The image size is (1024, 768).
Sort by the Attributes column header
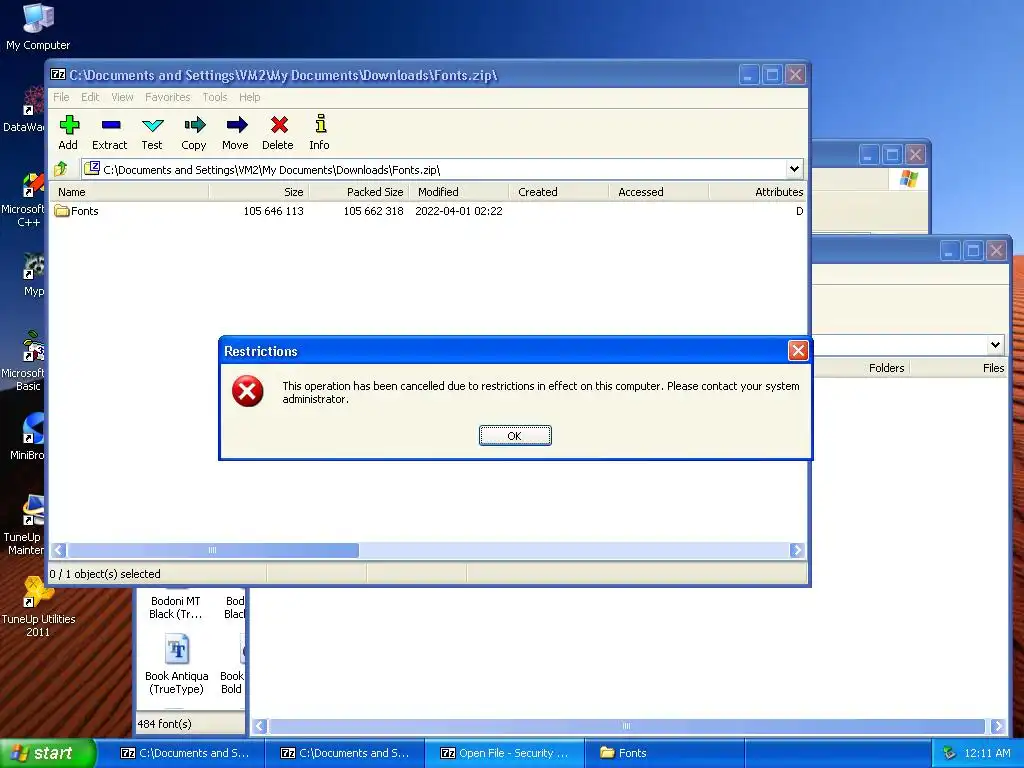[x=758, y=192]
